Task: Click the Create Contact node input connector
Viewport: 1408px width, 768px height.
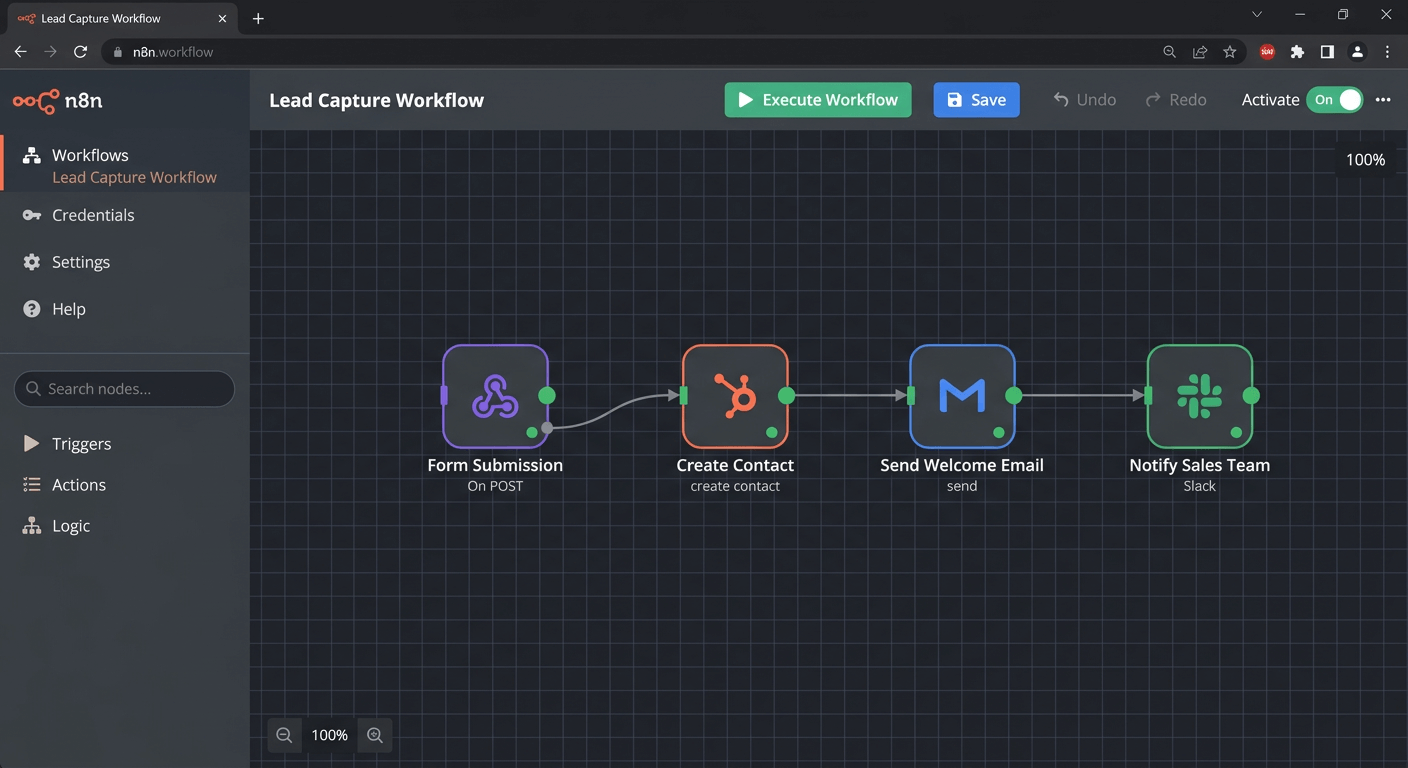Action: point(684,396)
